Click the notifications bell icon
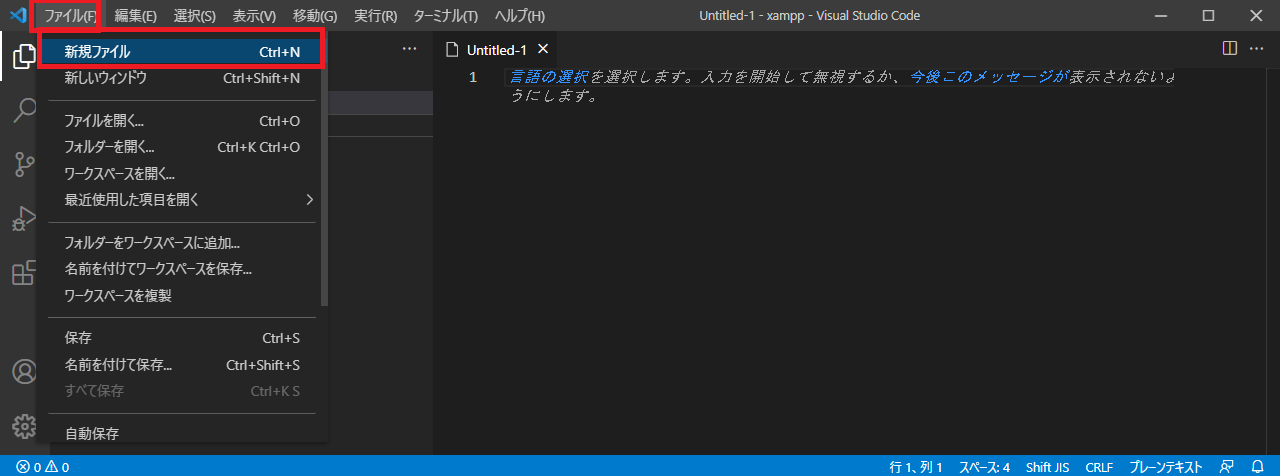This screenshot has width=1280, height=476. [1257, 467]
